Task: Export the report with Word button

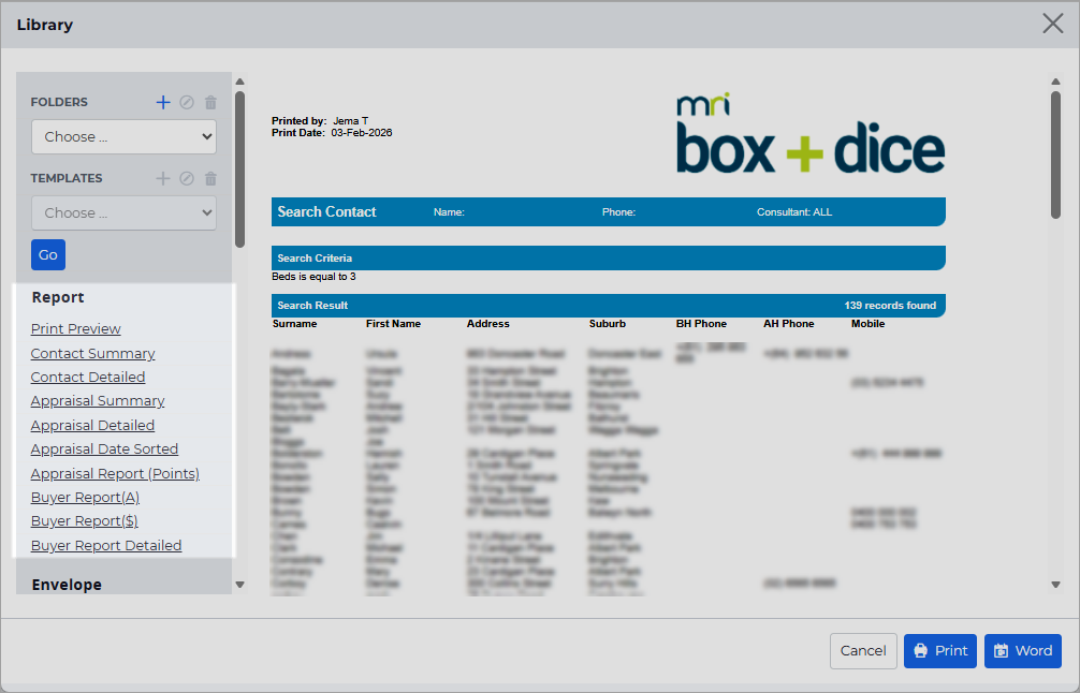Action: [x=1023, y=651]
